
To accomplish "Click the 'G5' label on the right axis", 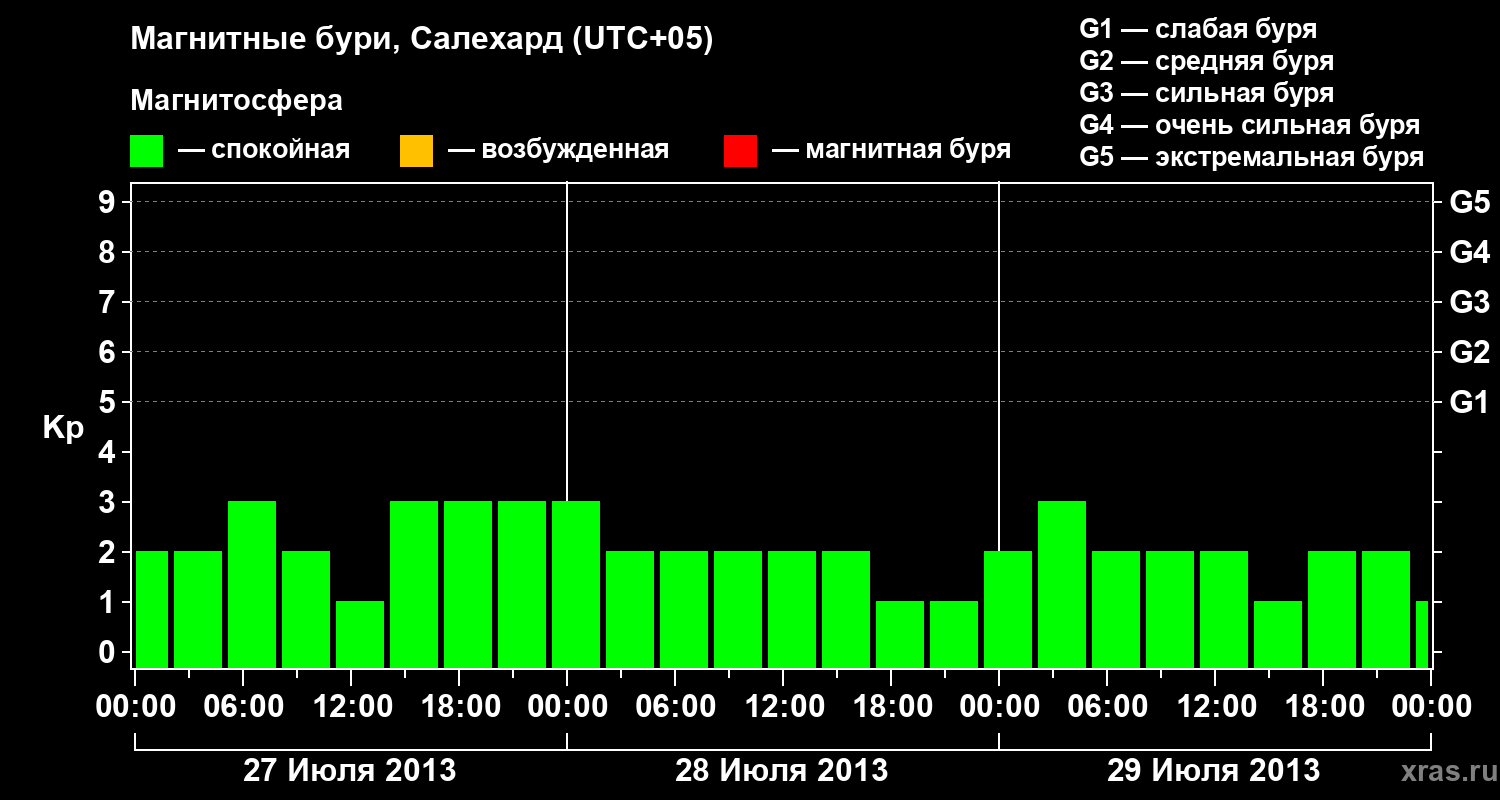I will pyautogui.click(x=1469, y=202).
